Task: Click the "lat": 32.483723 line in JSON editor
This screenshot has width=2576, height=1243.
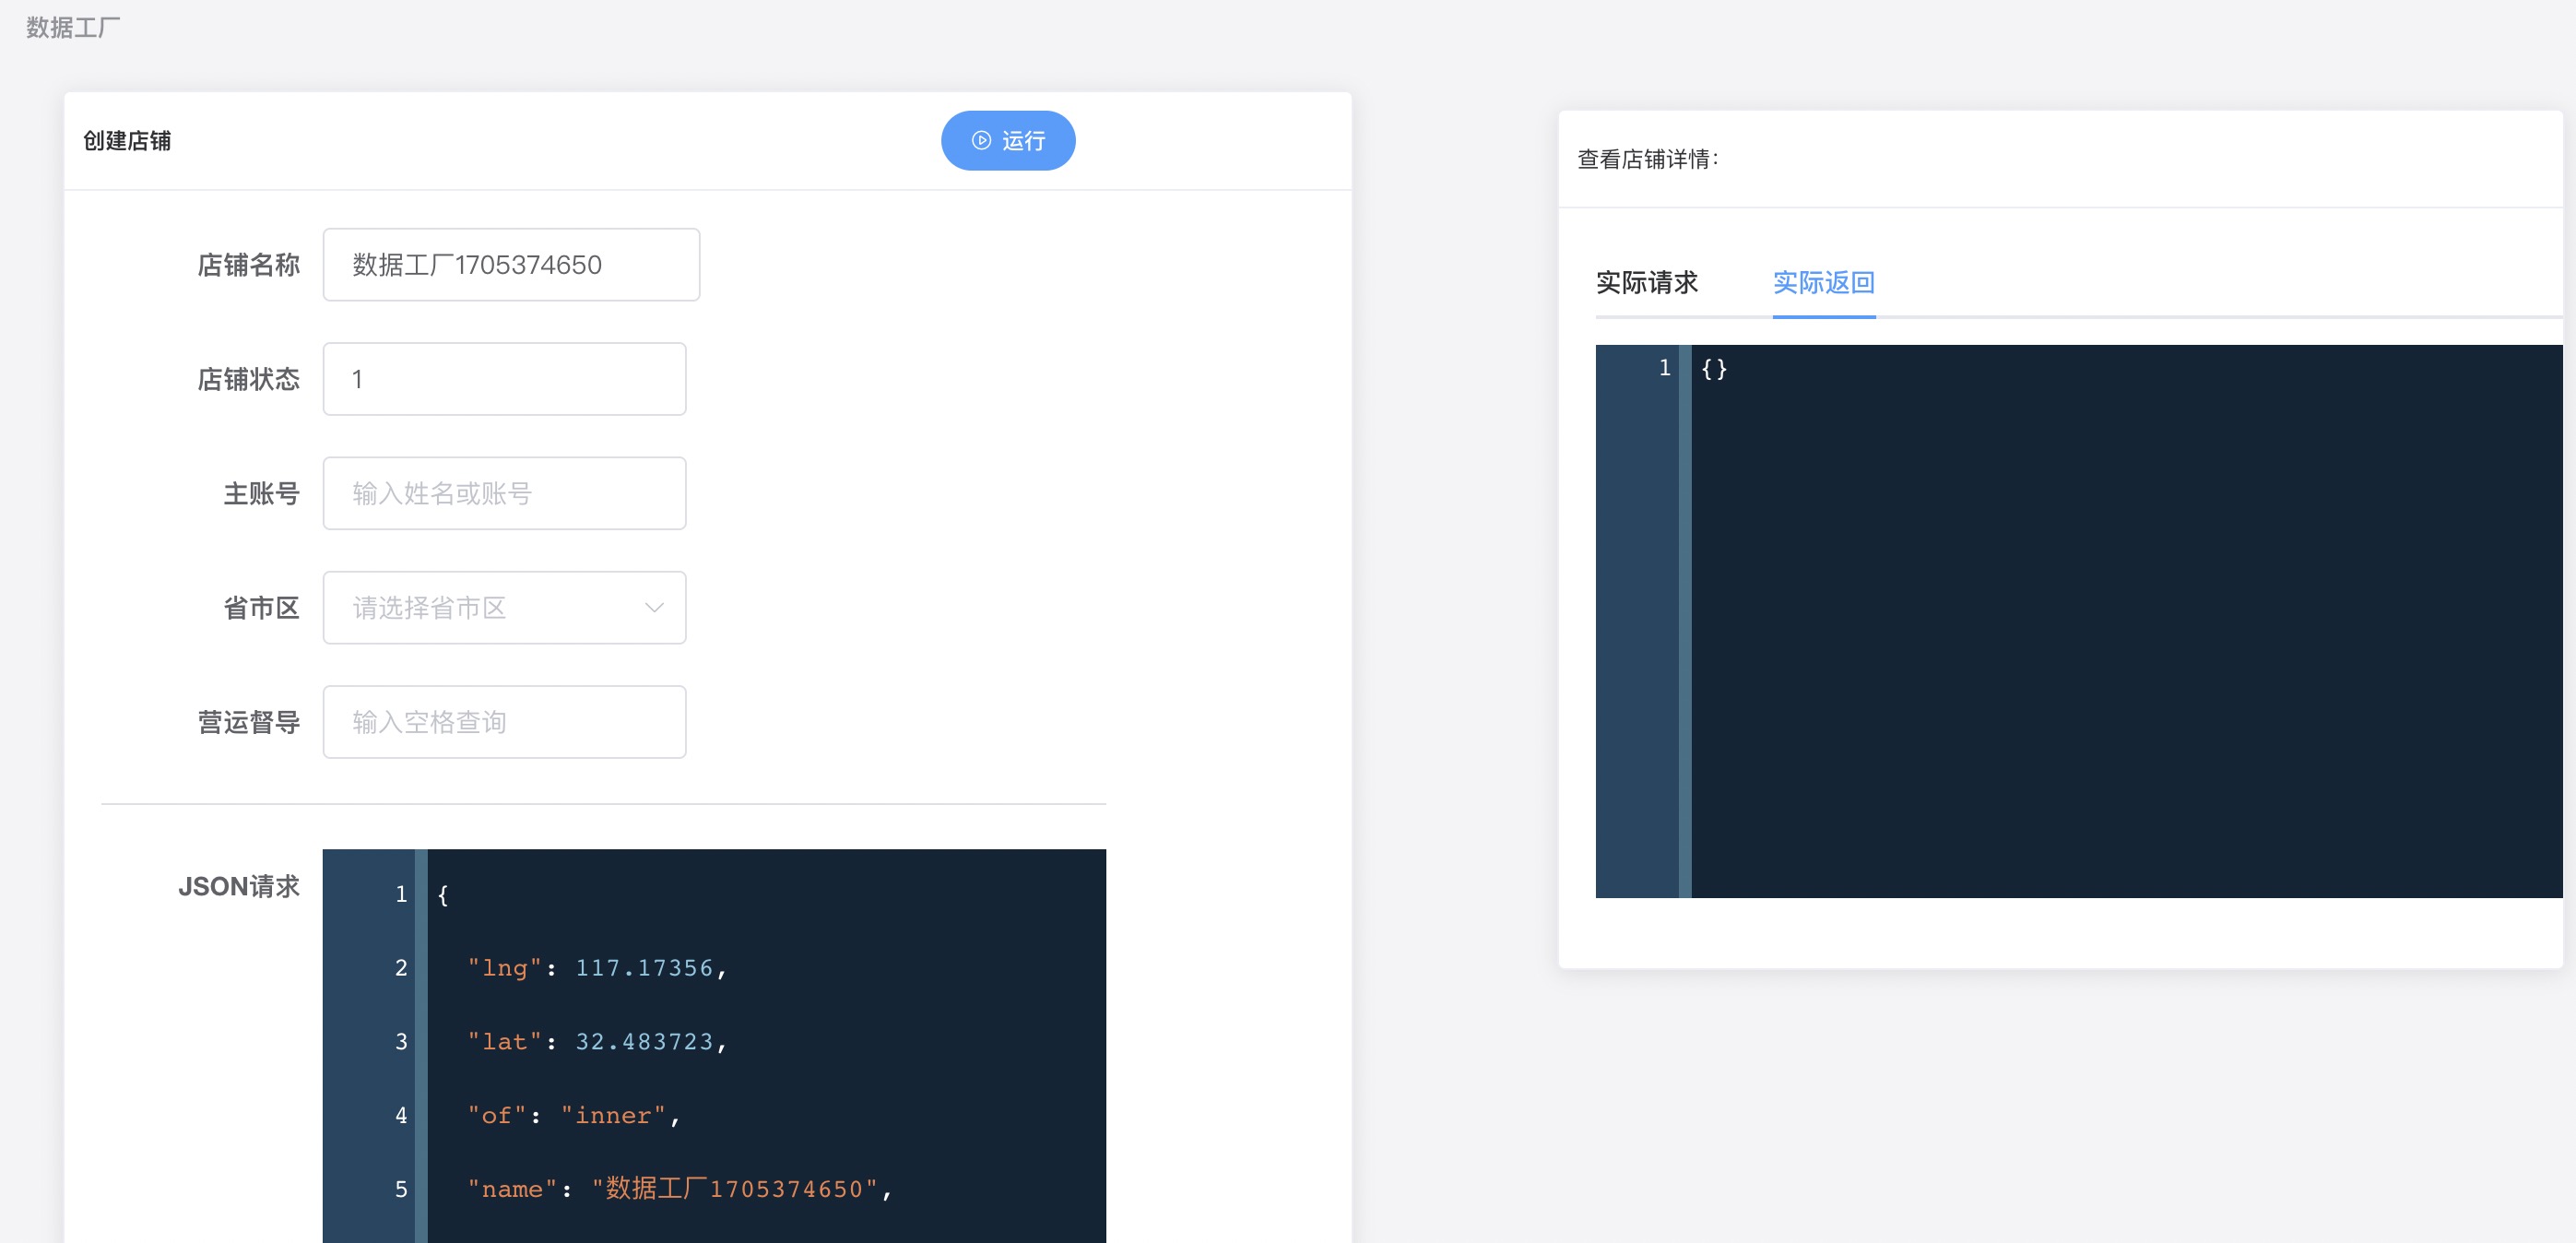Action: [597, 1041]
